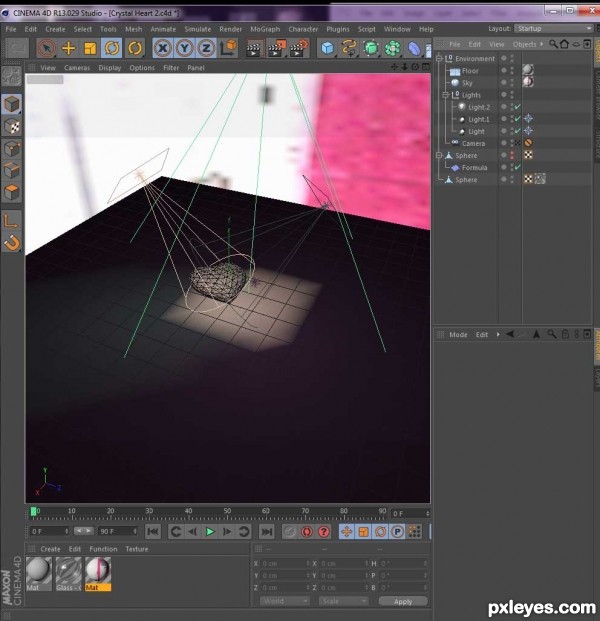Toggle Y axis lock
Viewport: 600px width, 621px height.
pos(184,48)
